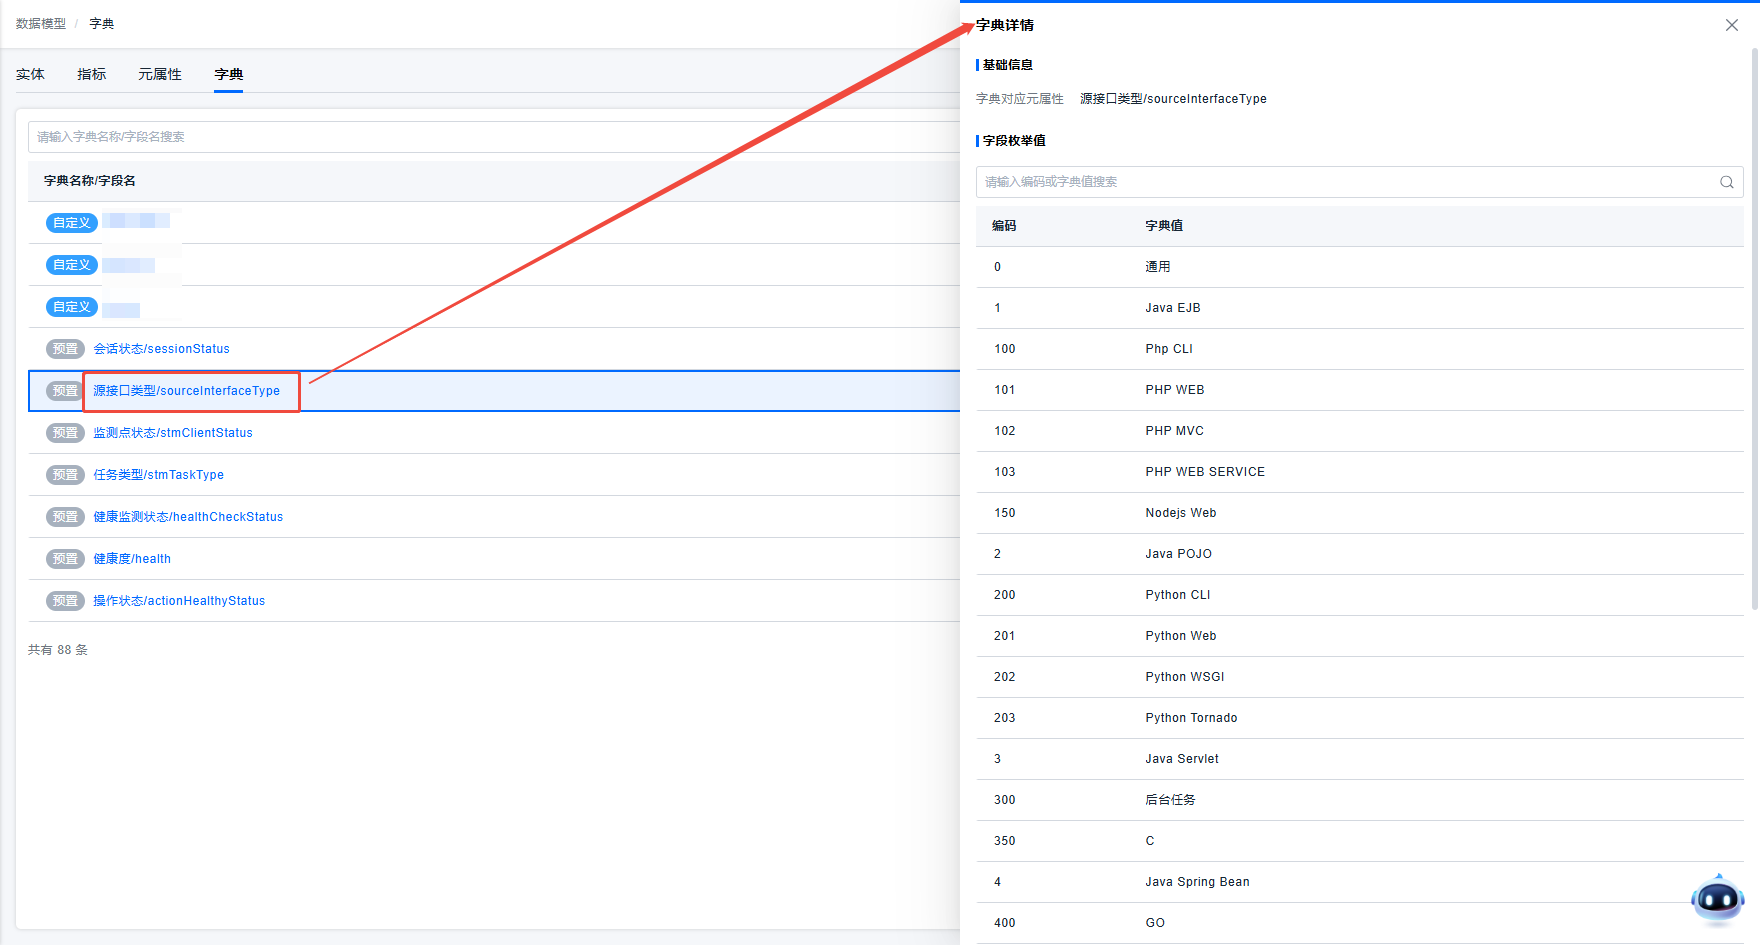
Task: Select the 字典 tab
Action: click(228, 74)
